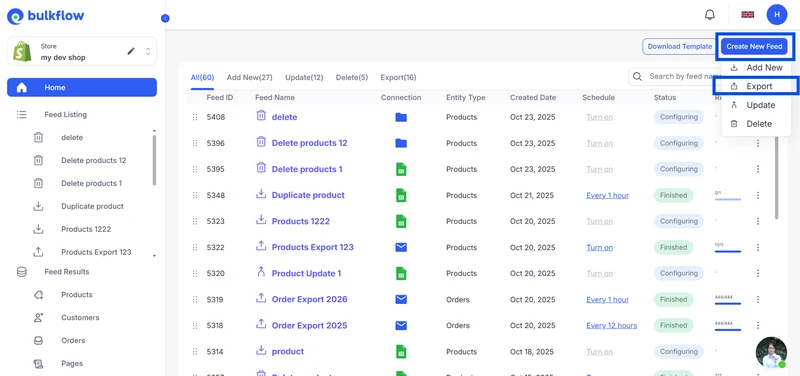Click the Feed Listing list icon
This screenshot has height=376, width=800.
point(21,115)
